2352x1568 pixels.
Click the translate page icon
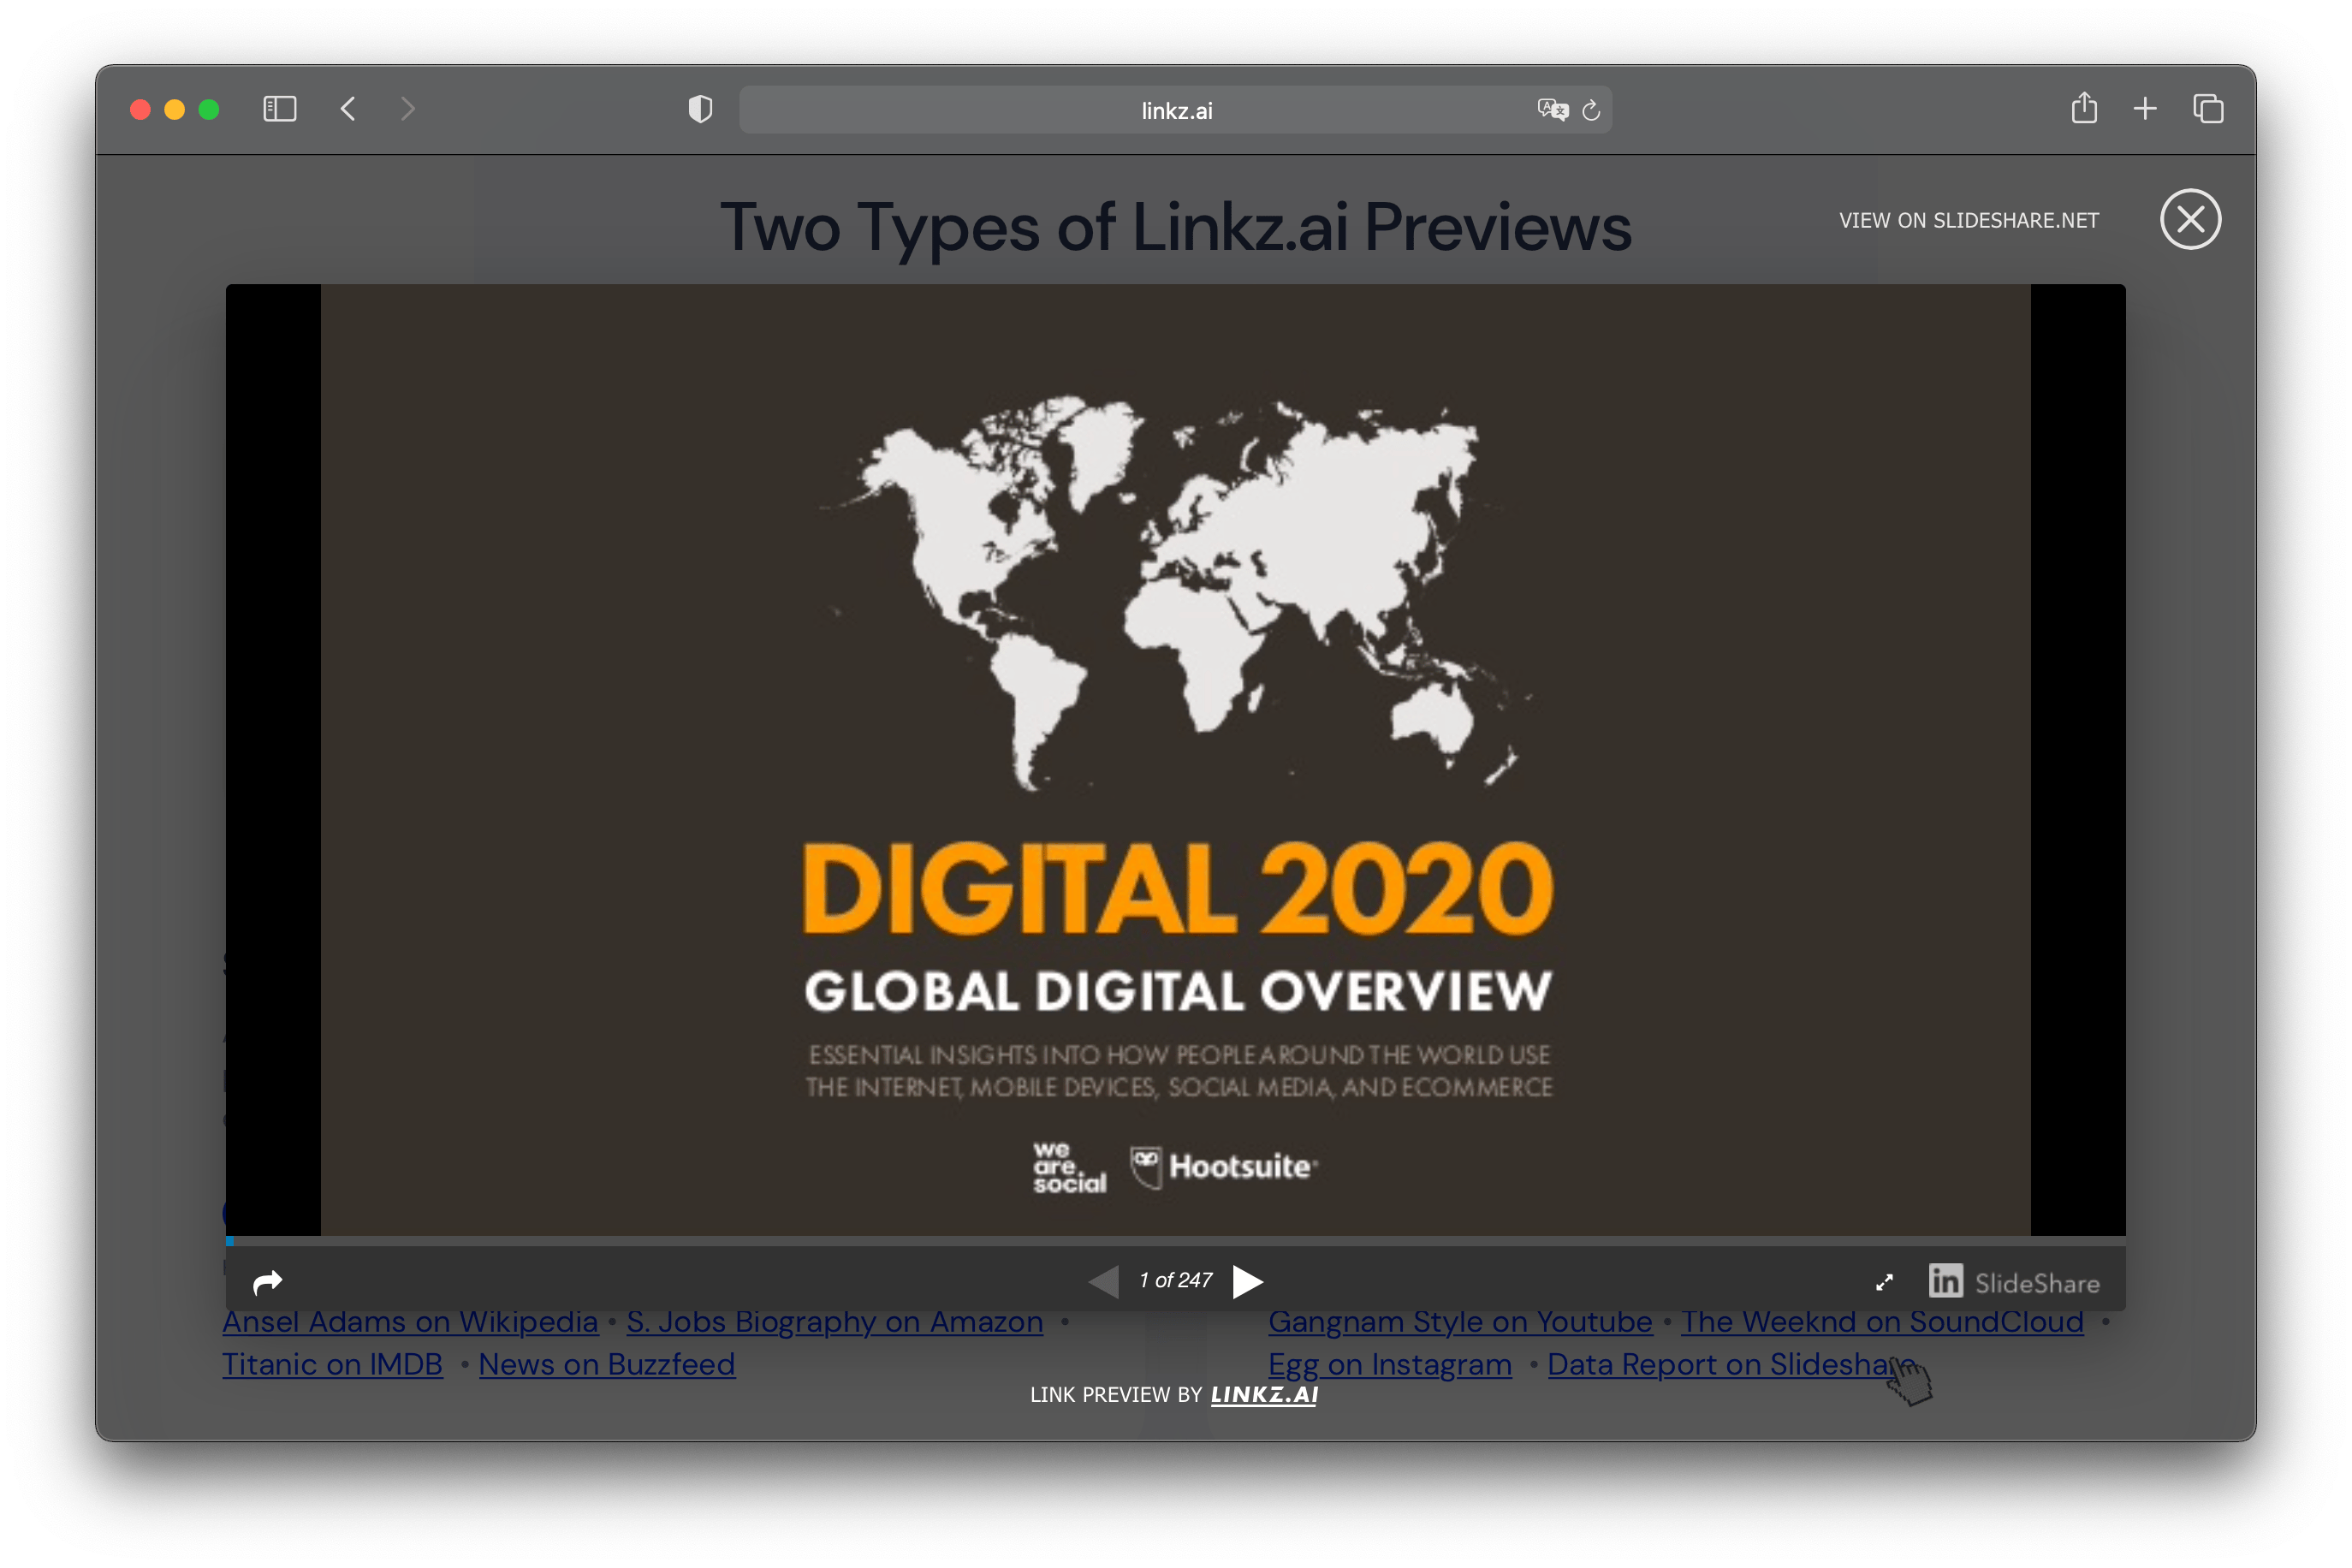1552,110
